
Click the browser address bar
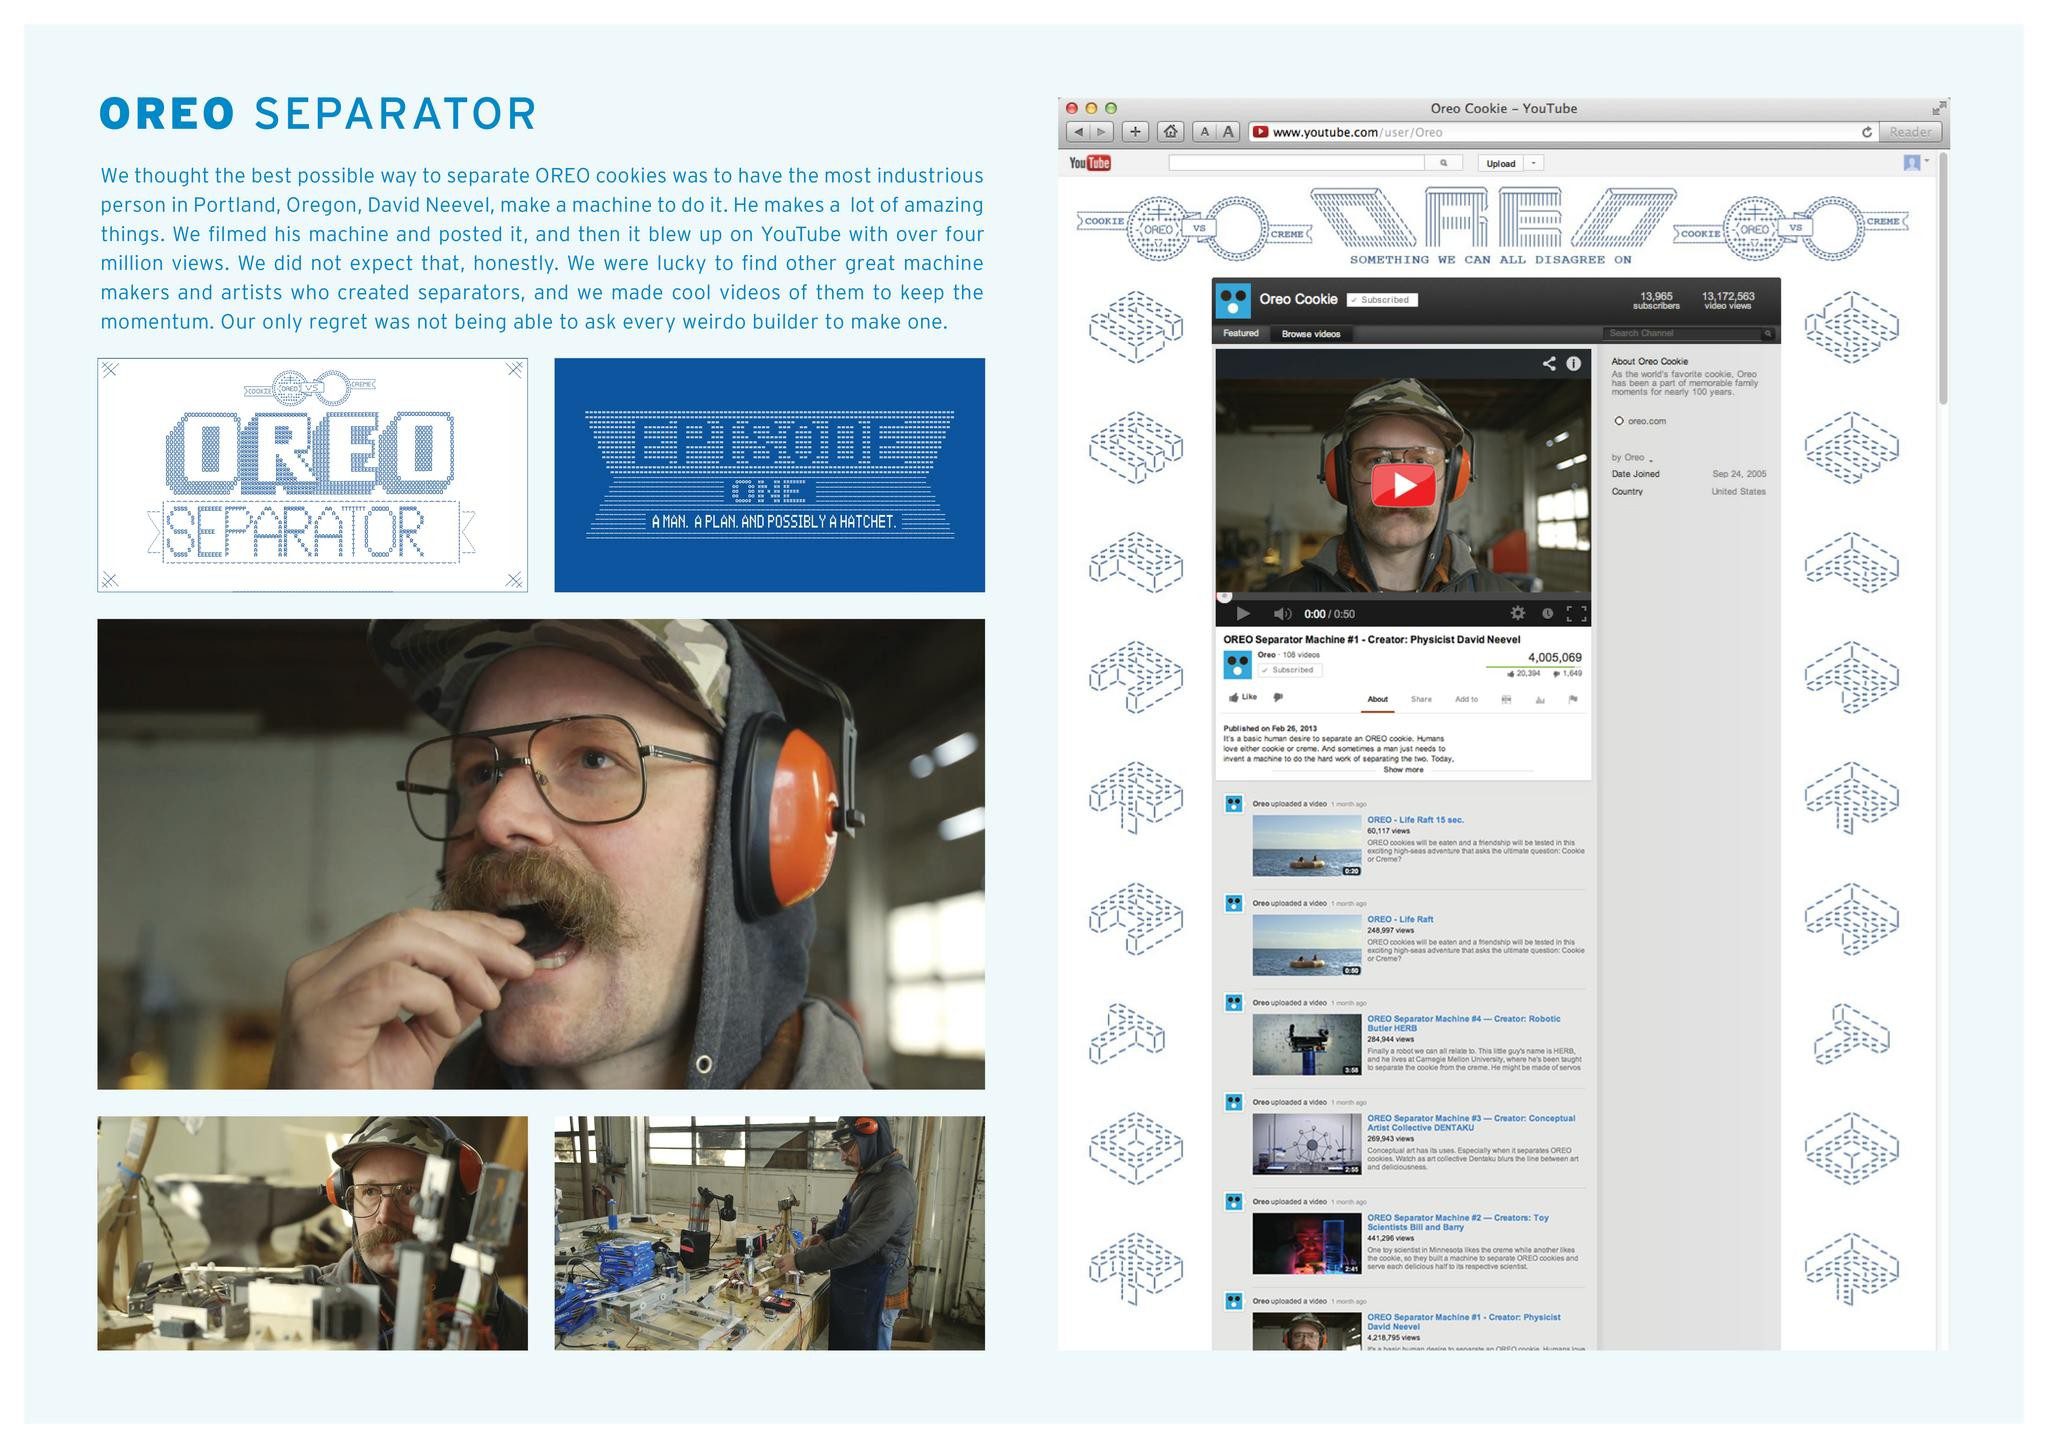[1563, 132]
